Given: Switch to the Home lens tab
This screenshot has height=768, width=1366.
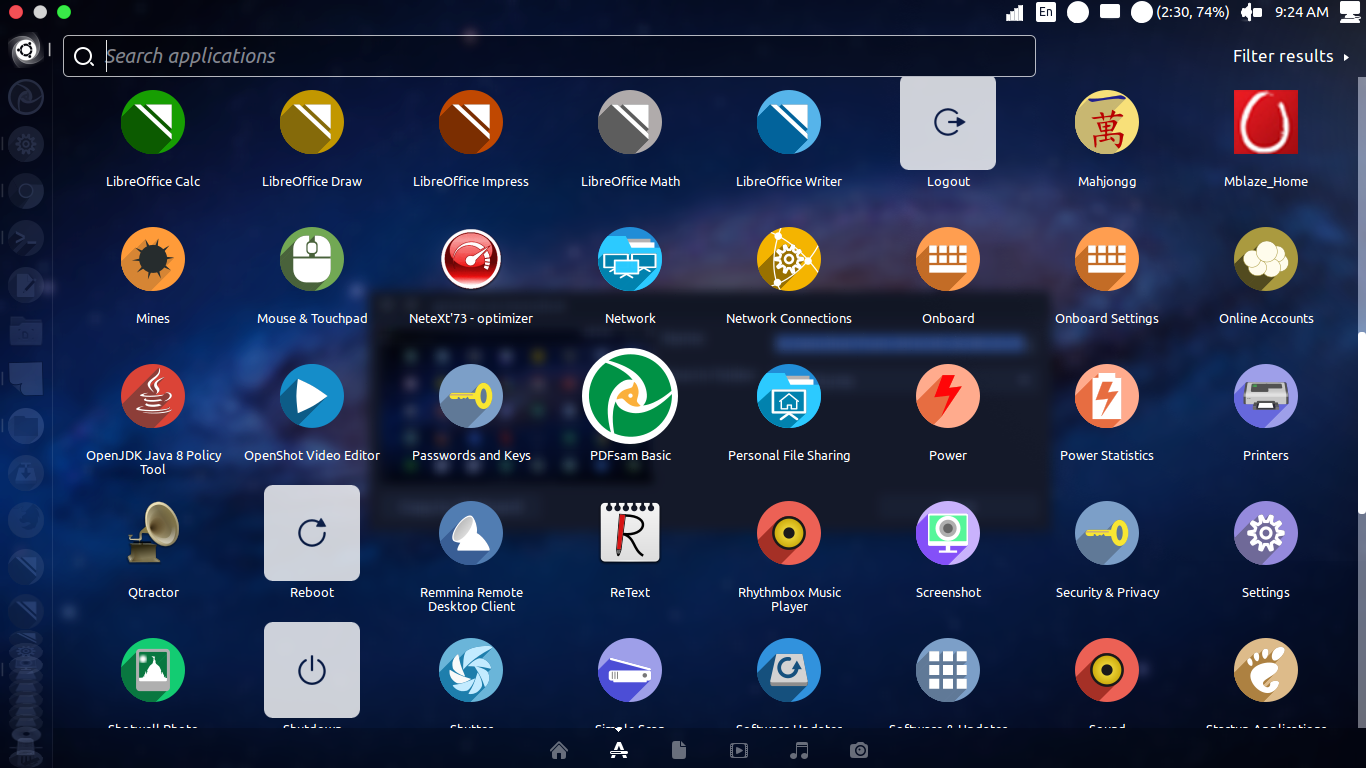Looking at the screenshot, I should point(559,750).
